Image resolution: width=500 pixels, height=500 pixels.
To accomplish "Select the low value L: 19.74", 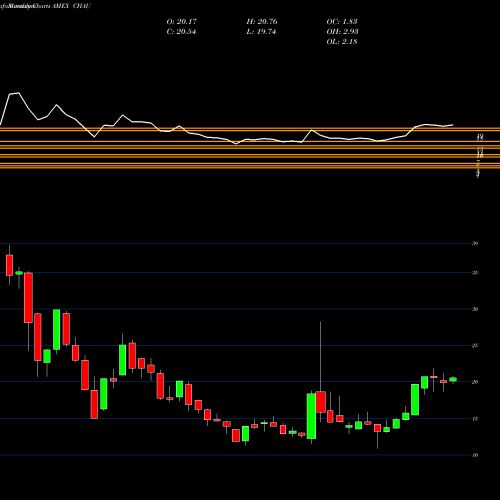I will click(x=261, y=32).
